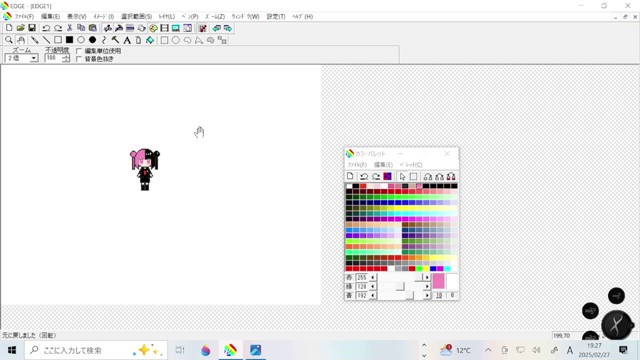Enable the 編集単位使用 checkbox
Image resolution: width=640 pixels, height=360 pixels.
pos(79,51)
